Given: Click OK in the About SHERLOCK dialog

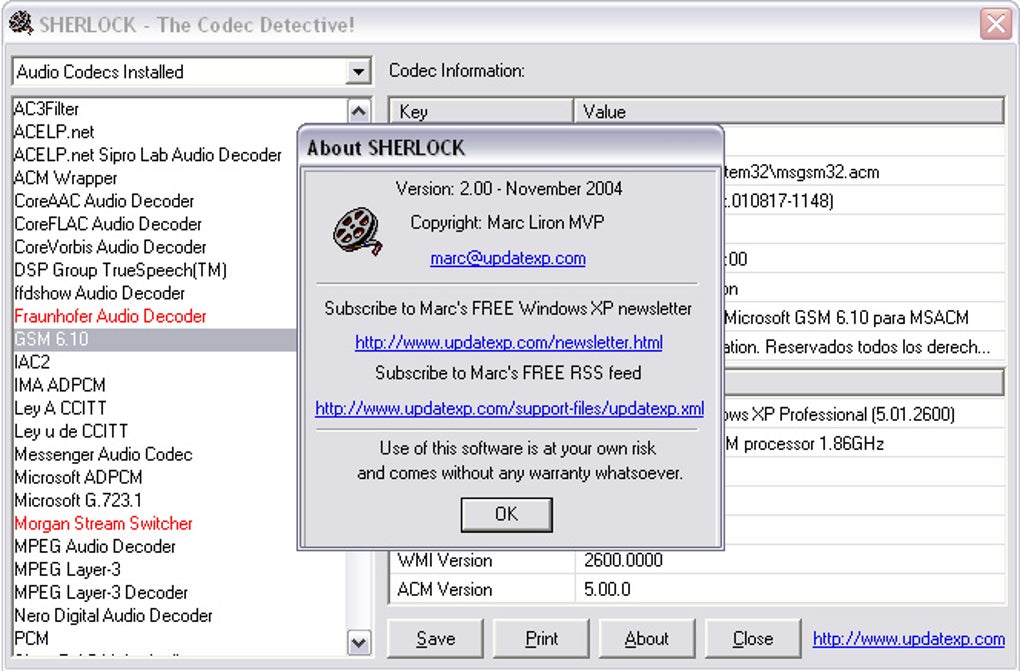Looking at the screenshot, I should [x=507, y=514].
